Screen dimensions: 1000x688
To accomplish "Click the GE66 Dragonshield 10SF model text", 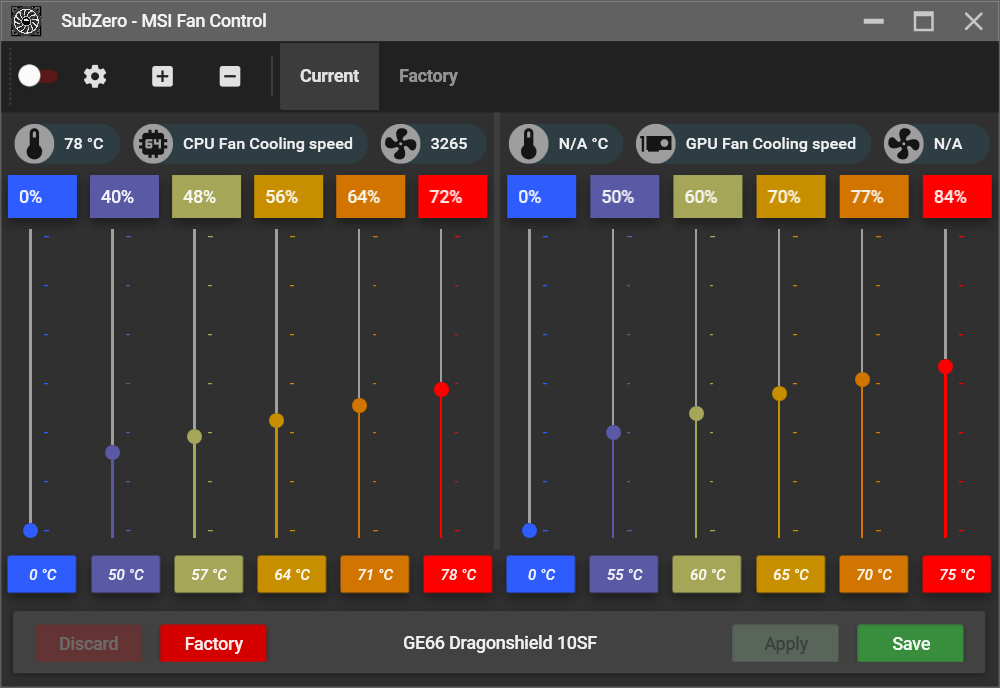I will coord(500,643).
